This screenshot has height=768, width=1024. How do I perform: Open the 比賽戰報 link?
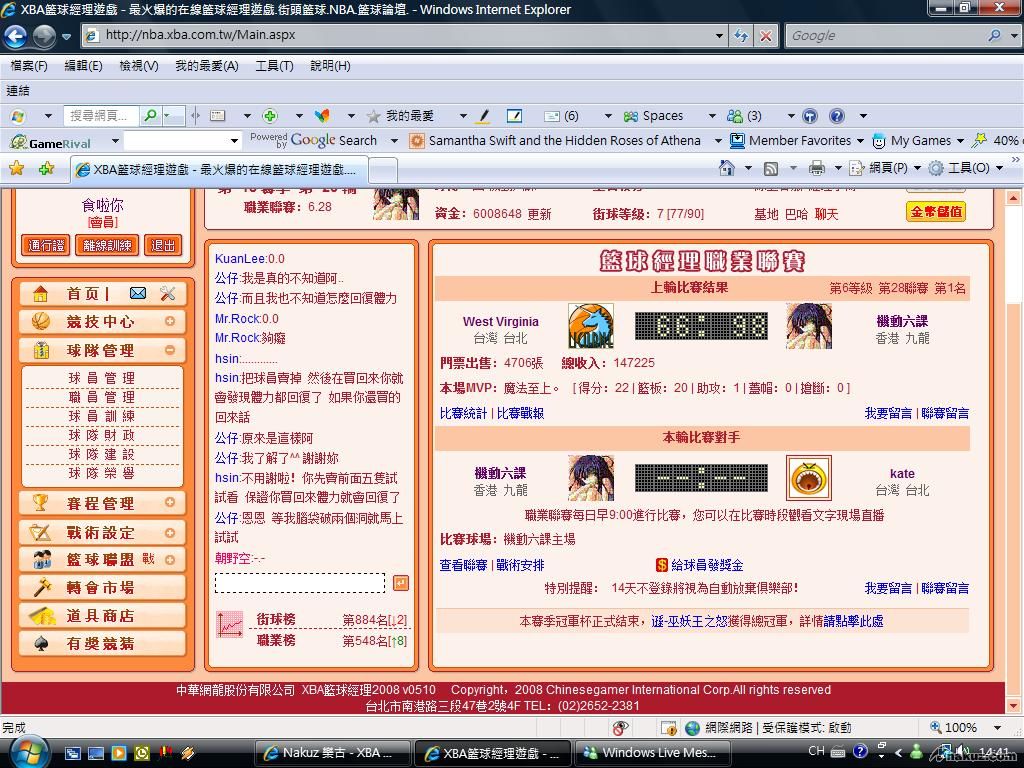[520, 413]
